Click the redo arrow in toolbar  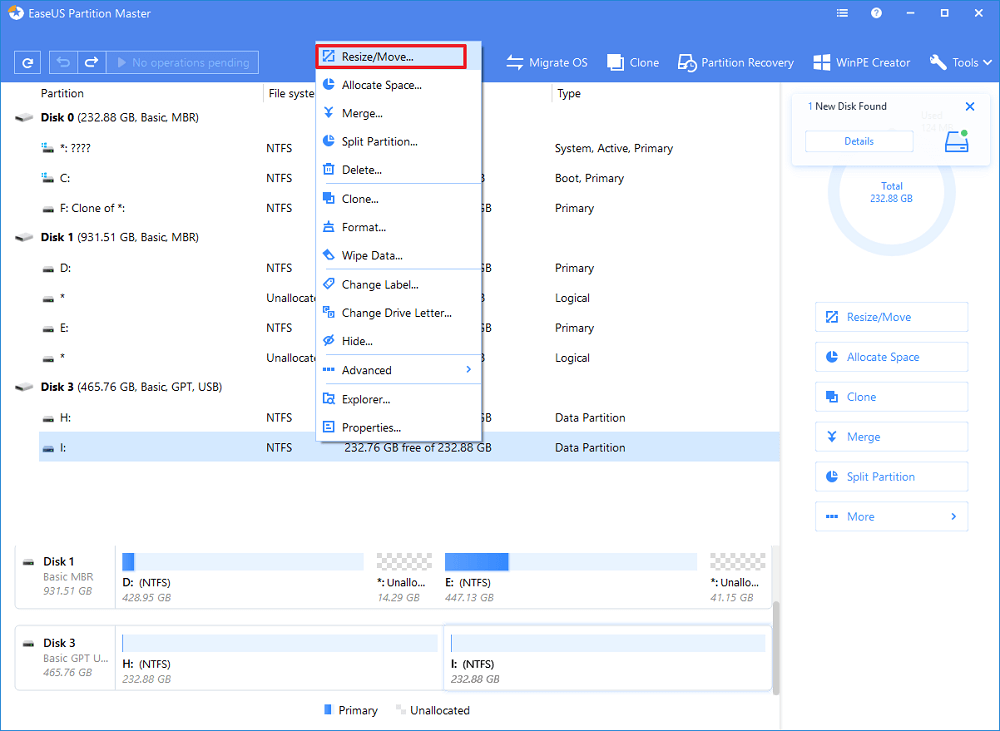click(x=91, y=63)
